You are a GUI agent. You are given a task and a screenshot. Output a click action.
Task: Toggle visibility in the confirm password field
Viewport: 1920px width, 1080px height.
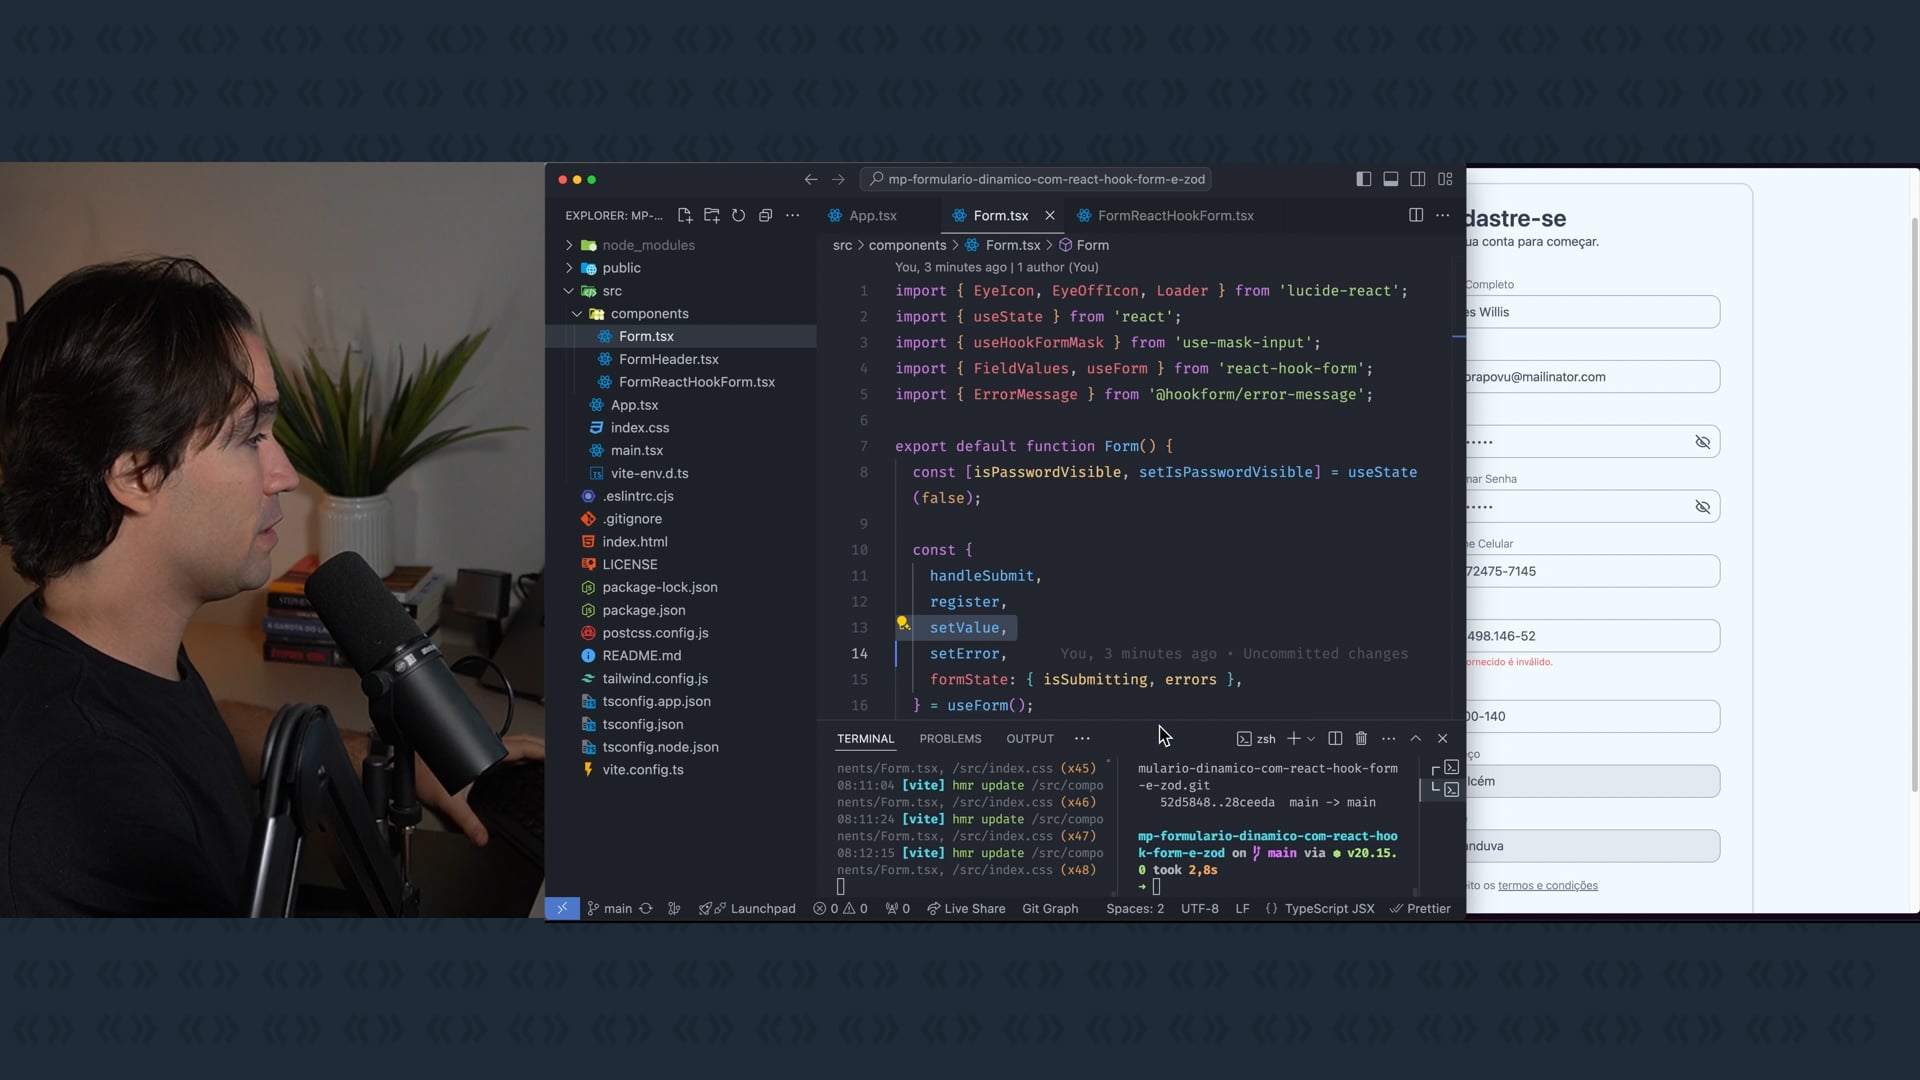coord(1702,507)
